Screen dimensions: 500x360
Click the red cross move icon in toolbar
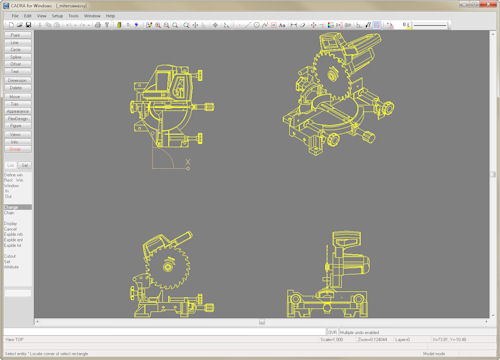pyautogui.click(x=313, y=25)
